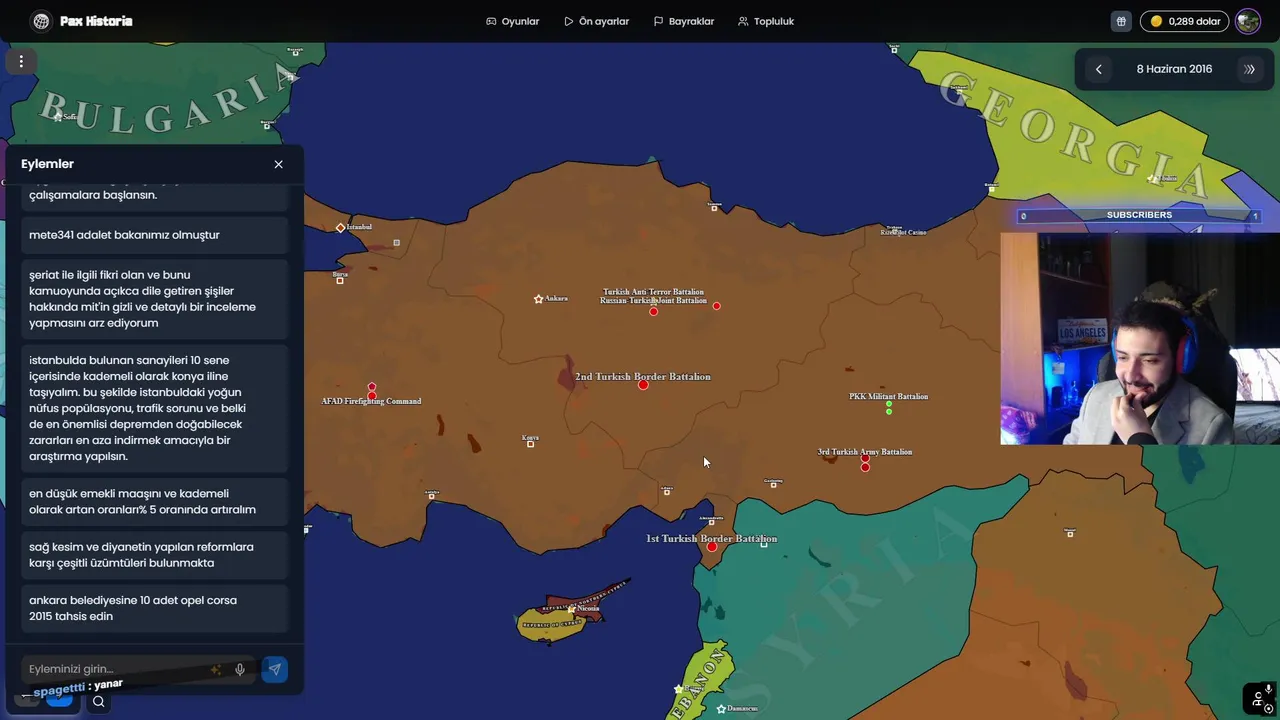1280x720 pixels.
Task: Open the Oyunlar menu
Action: tap(513, 21)
